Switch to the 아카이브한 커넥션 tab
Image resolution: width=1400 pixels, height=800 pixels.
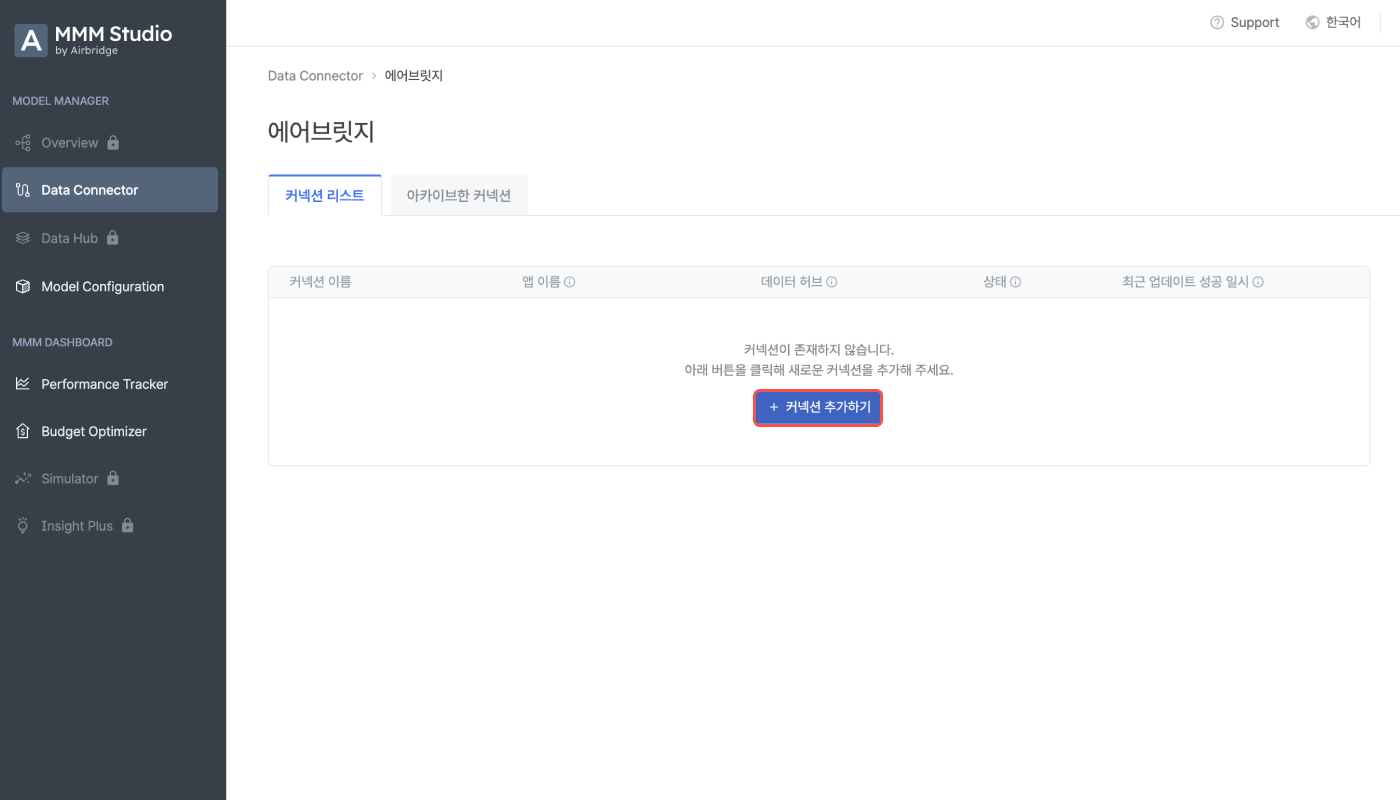point(459,196)
